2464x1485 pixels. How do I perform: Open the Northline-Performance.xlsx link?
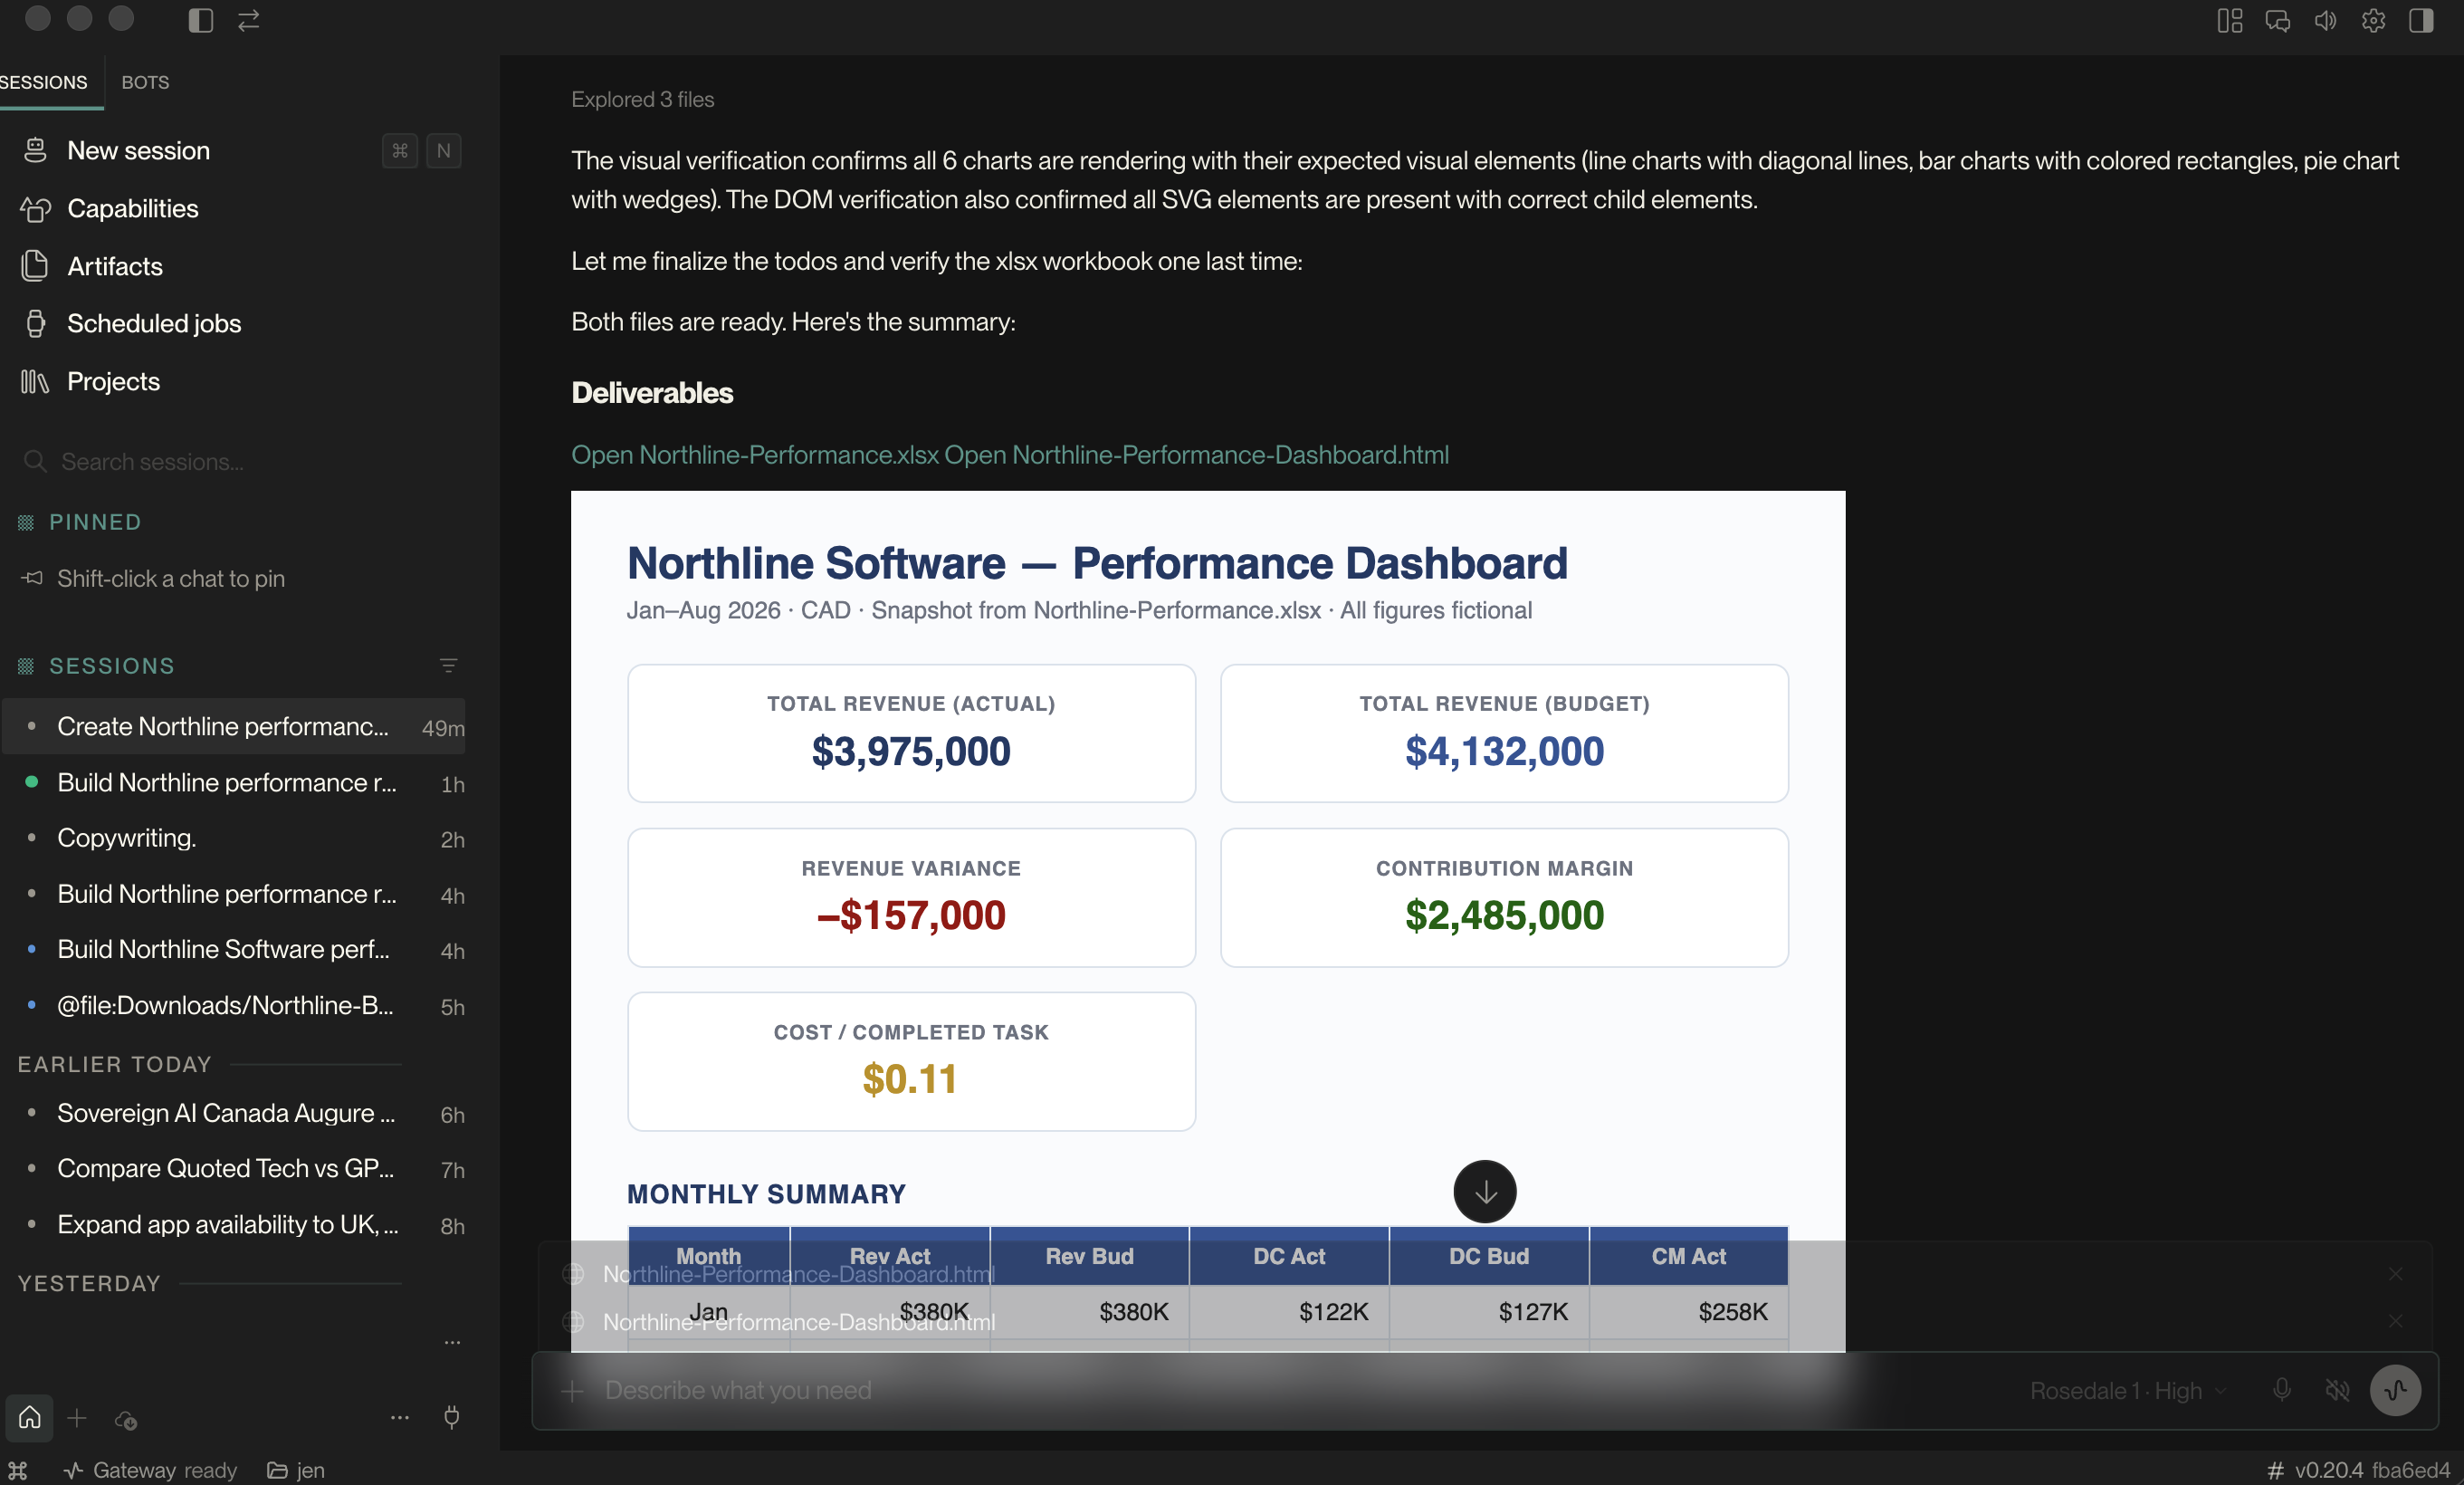[x=755, y=455]
